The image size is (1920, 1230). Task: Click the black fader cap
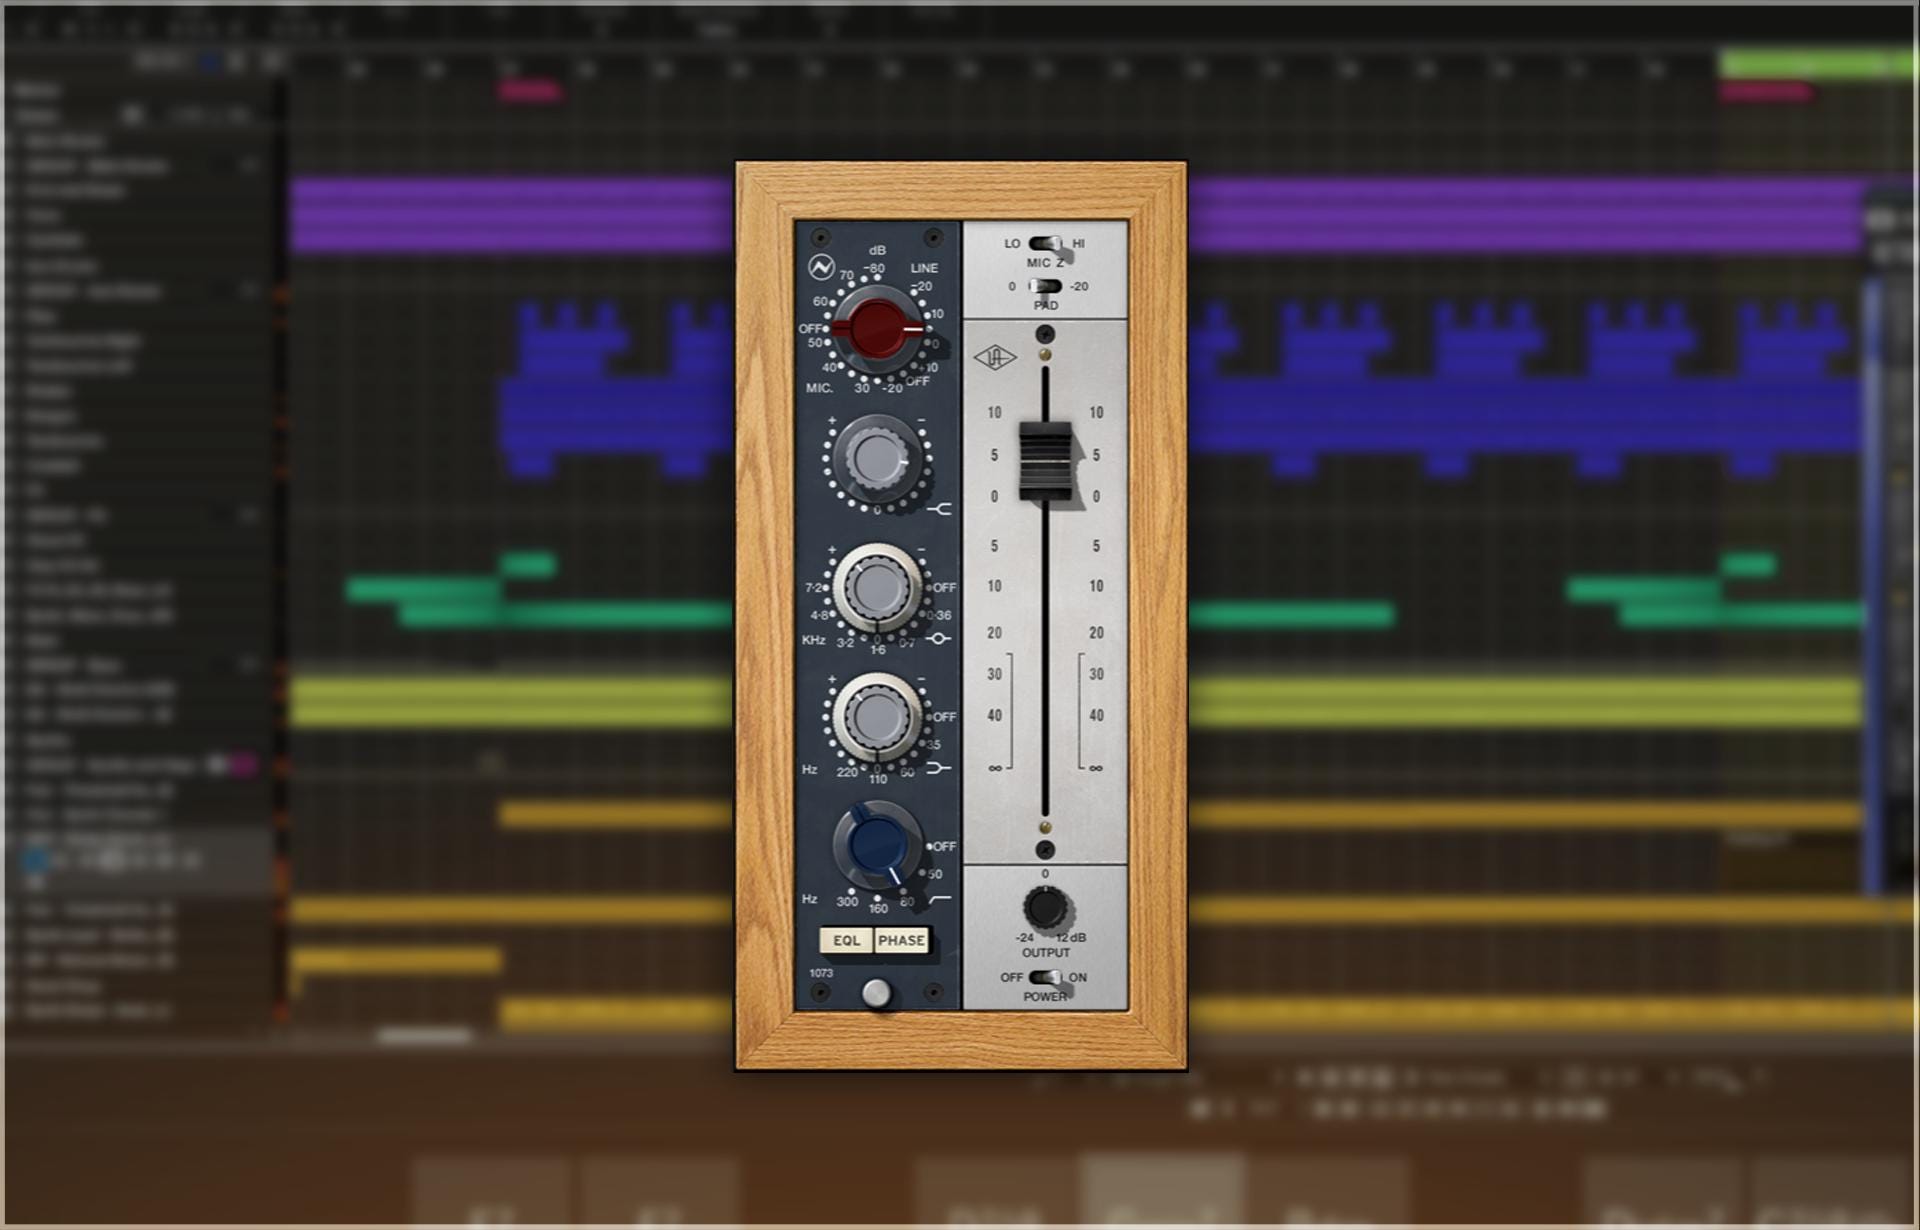(x=1045, y=461)
